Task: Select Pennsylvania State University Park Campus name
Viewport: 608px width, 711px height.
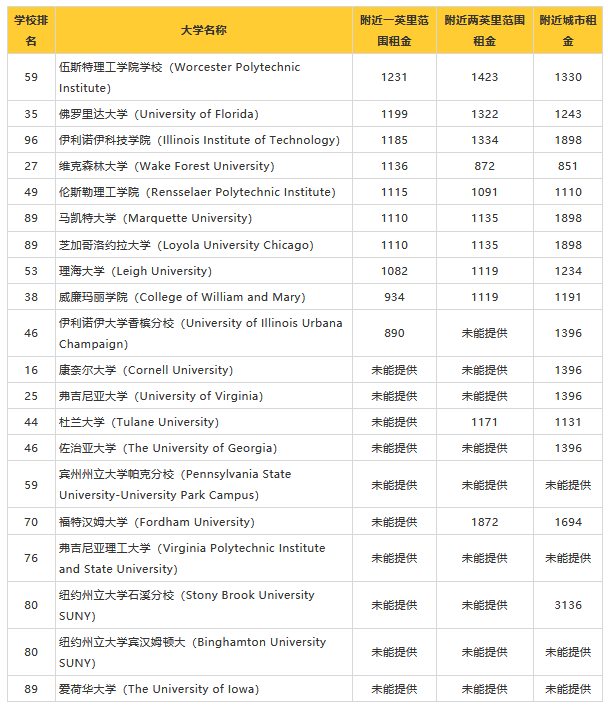Action: (204, 485)
